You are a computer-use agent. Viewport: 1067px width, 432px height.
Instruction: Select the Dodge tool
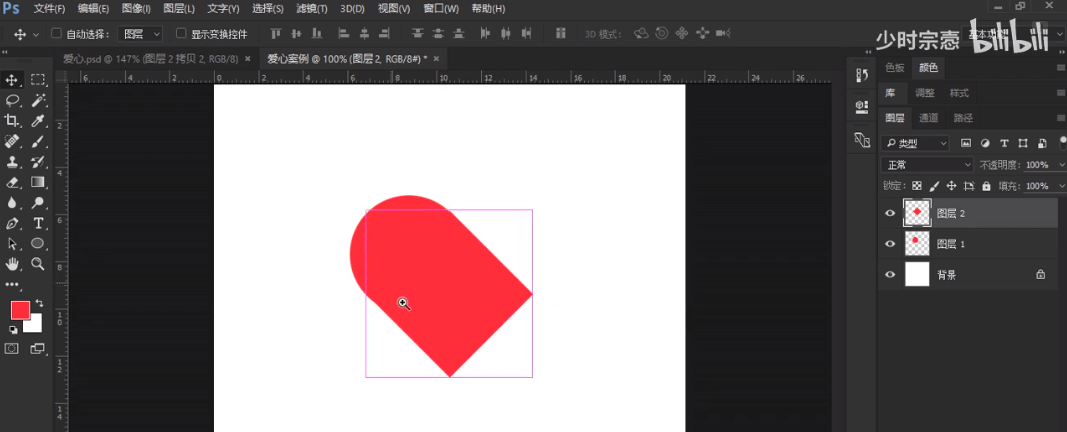(x=38, y=203)
